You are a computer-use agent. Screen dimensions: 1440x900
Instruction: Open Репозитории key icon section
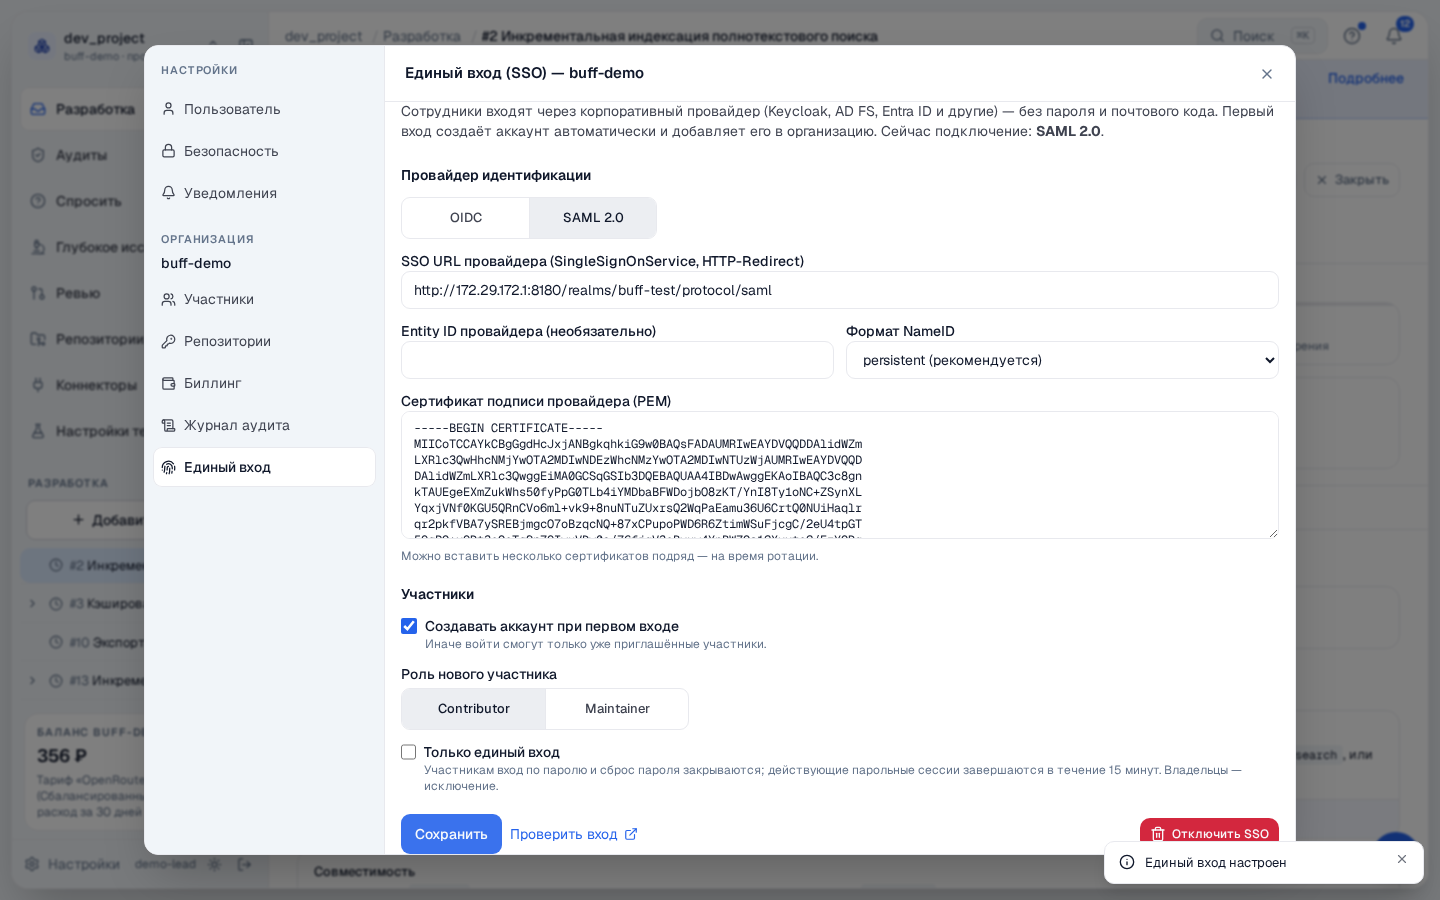pos(264,341)
